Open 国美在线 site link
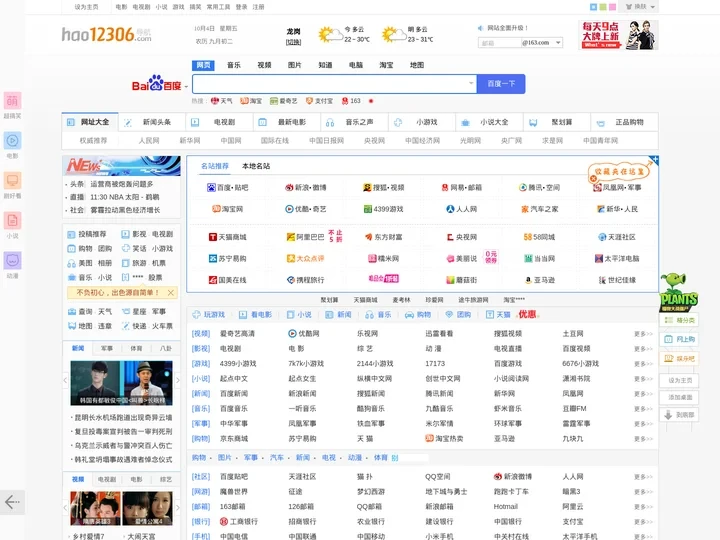The width and height of the screenshot is (720, 540). pyautogui.click(x=228, y=280)
